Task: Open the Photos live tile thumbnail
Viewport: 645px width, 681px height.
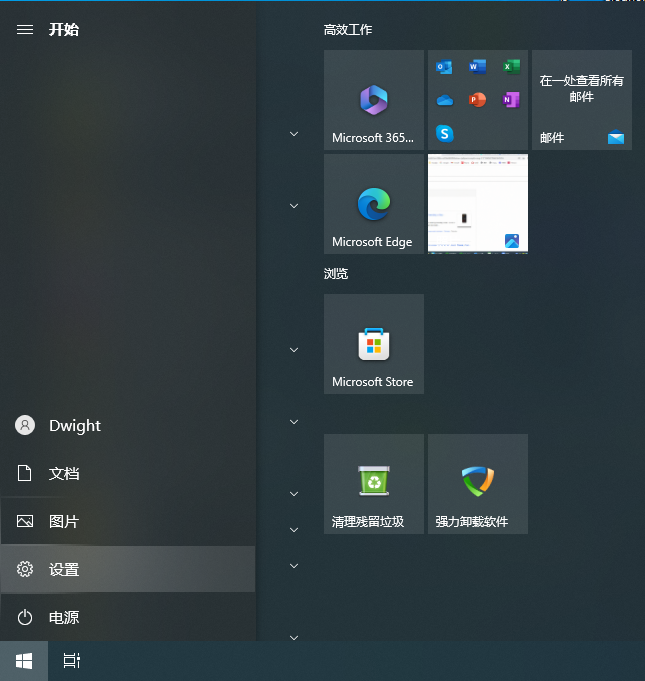Action: tap(478, 204)
